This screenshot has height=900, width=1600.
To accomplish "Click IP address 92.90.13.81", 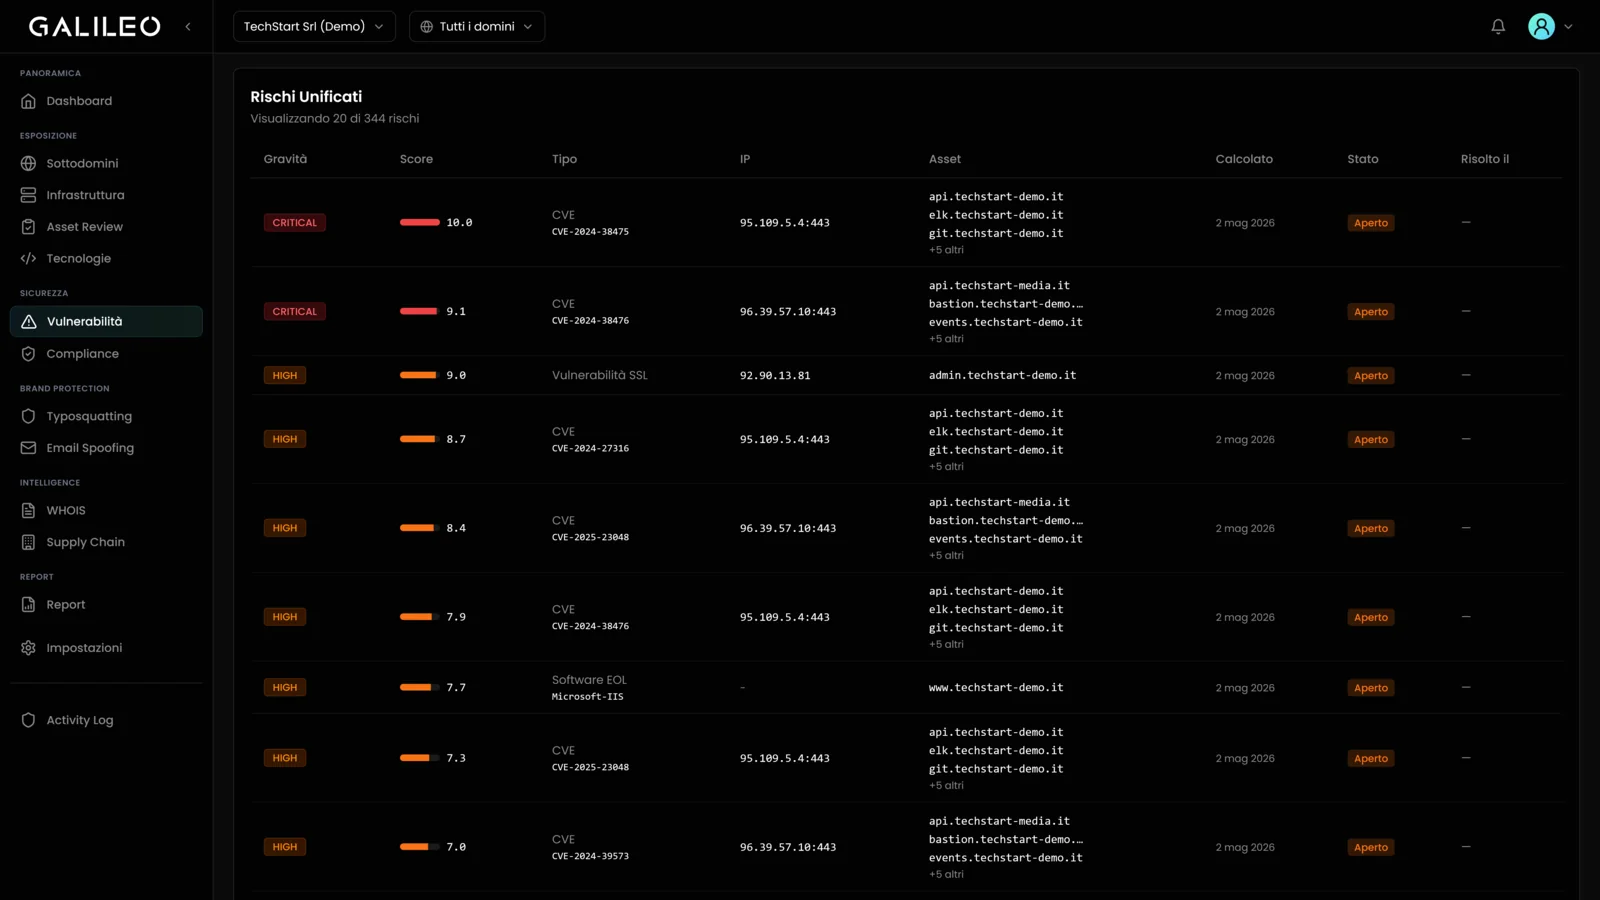I will click(x=775, y=376).
